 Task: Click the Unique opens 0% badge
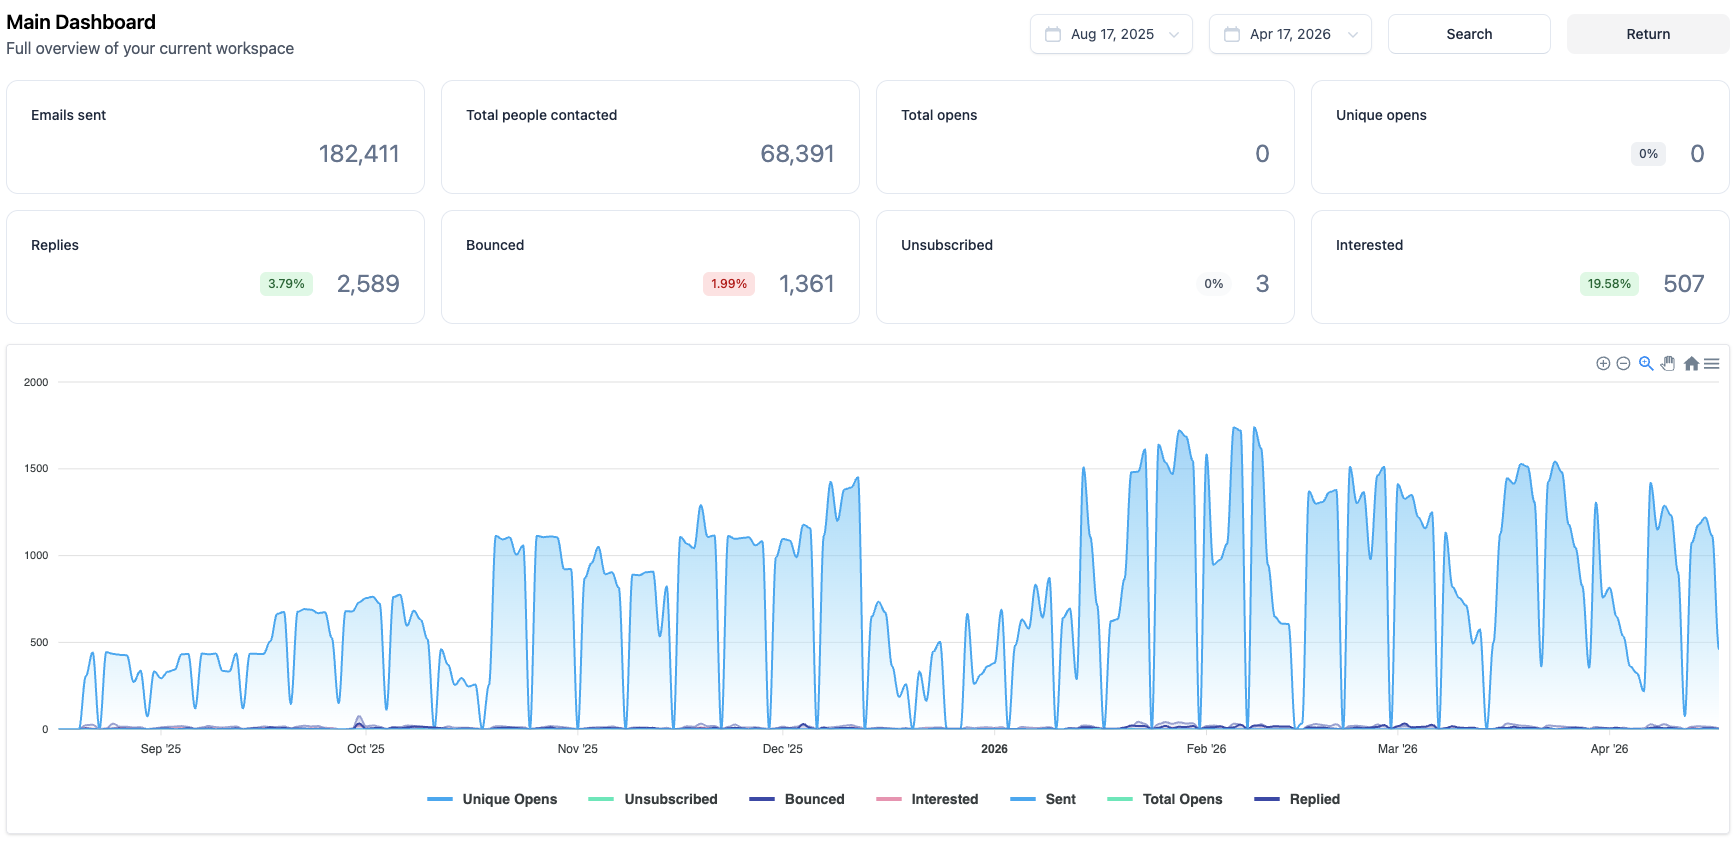click(x=1648, y=154)
